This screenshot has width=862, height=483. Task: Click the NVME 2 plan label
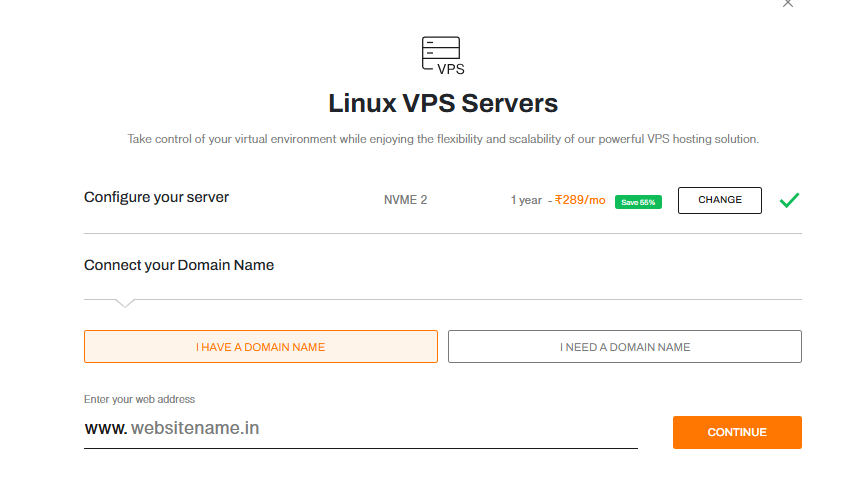pyautogui.click(x=405, y=200)
